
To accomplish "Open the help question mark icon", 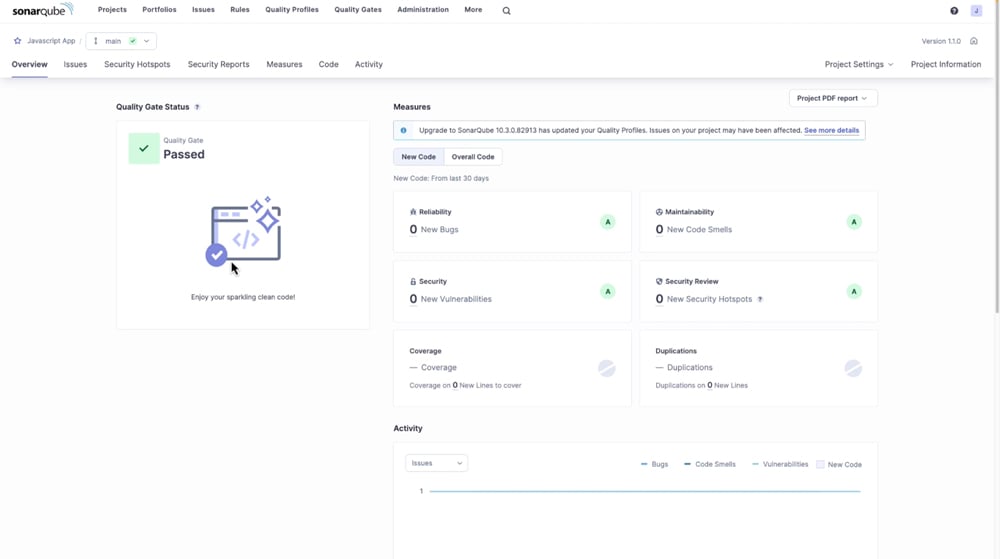I will pos(954,11).
